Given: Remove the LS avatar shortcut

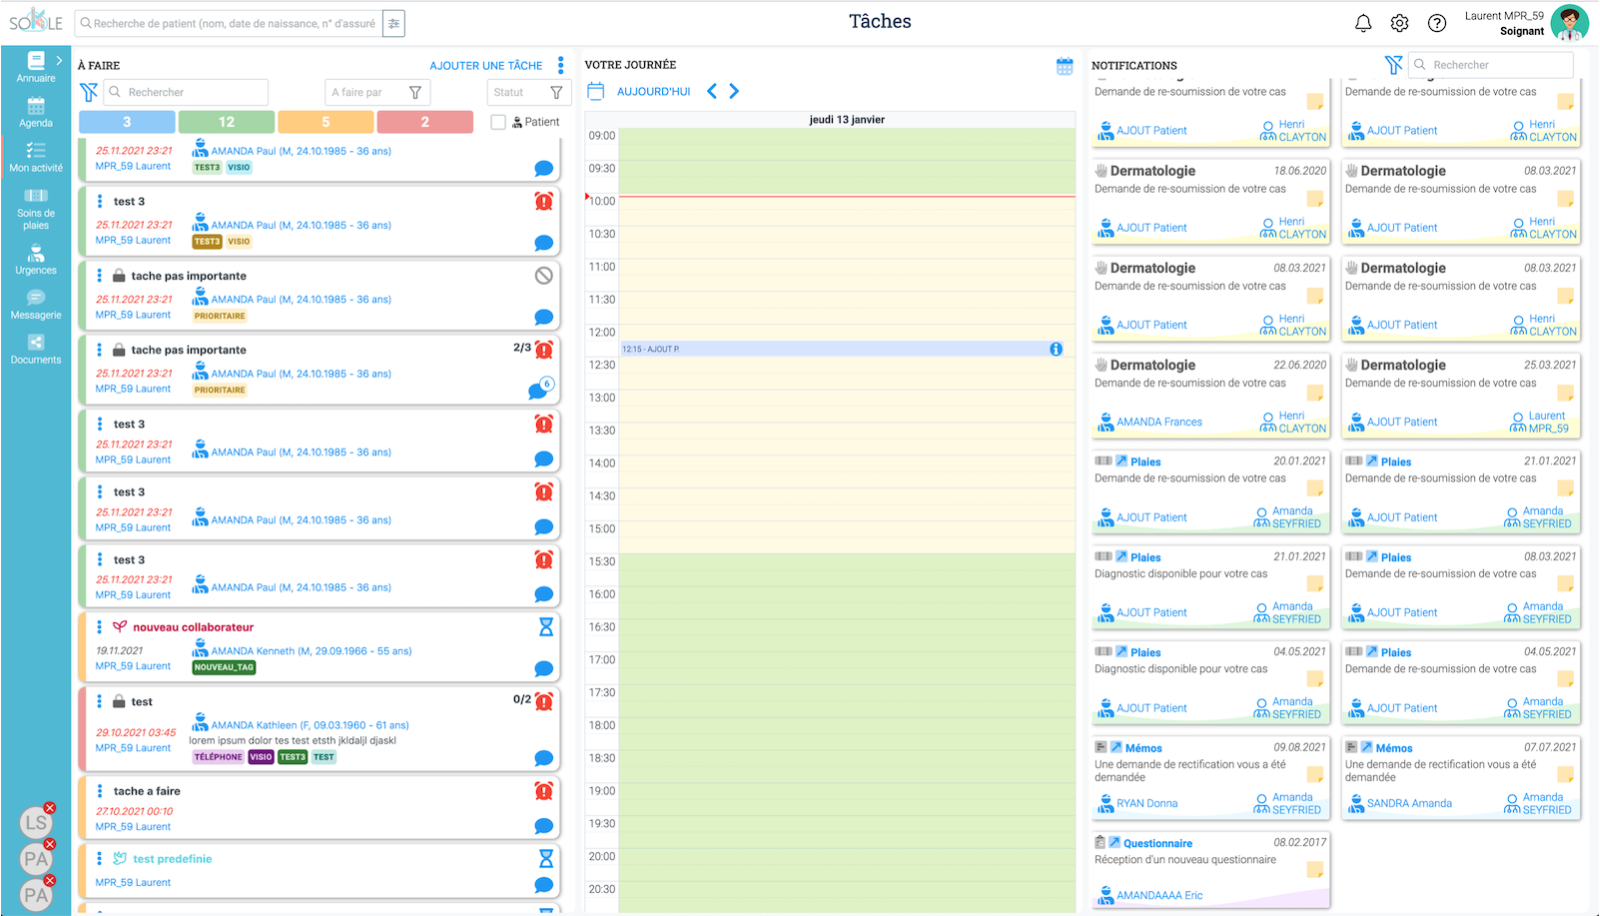Looking at the screenshot, I should 50,808.
